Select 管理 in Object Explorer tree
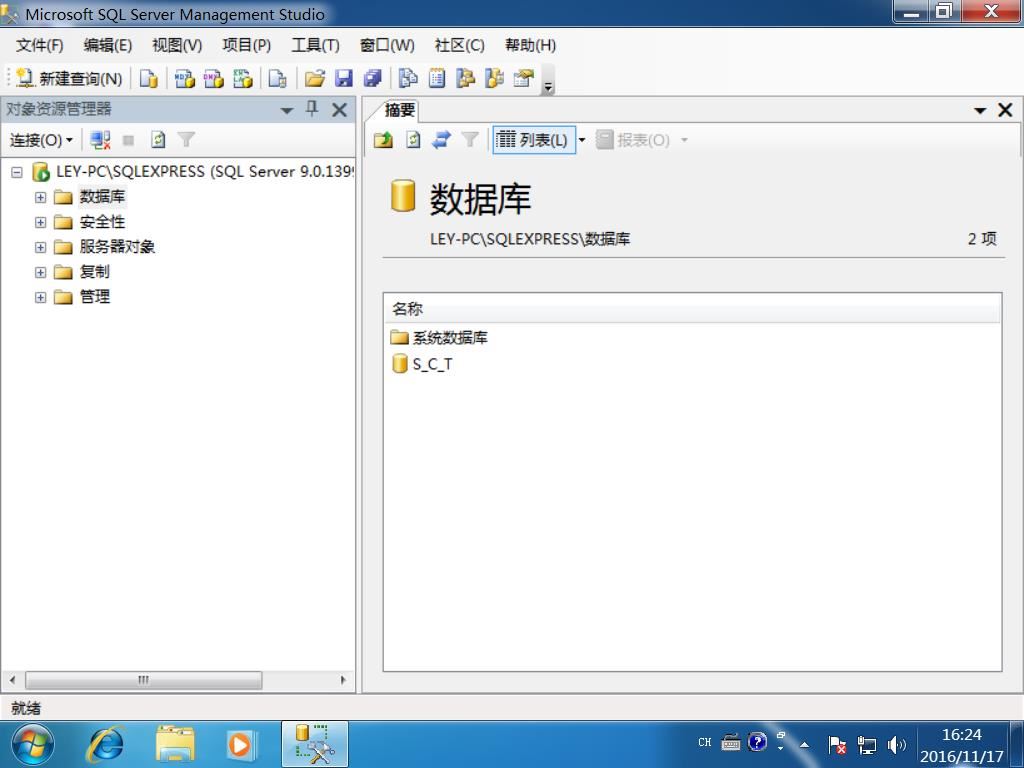 click(x=95, y=296)
